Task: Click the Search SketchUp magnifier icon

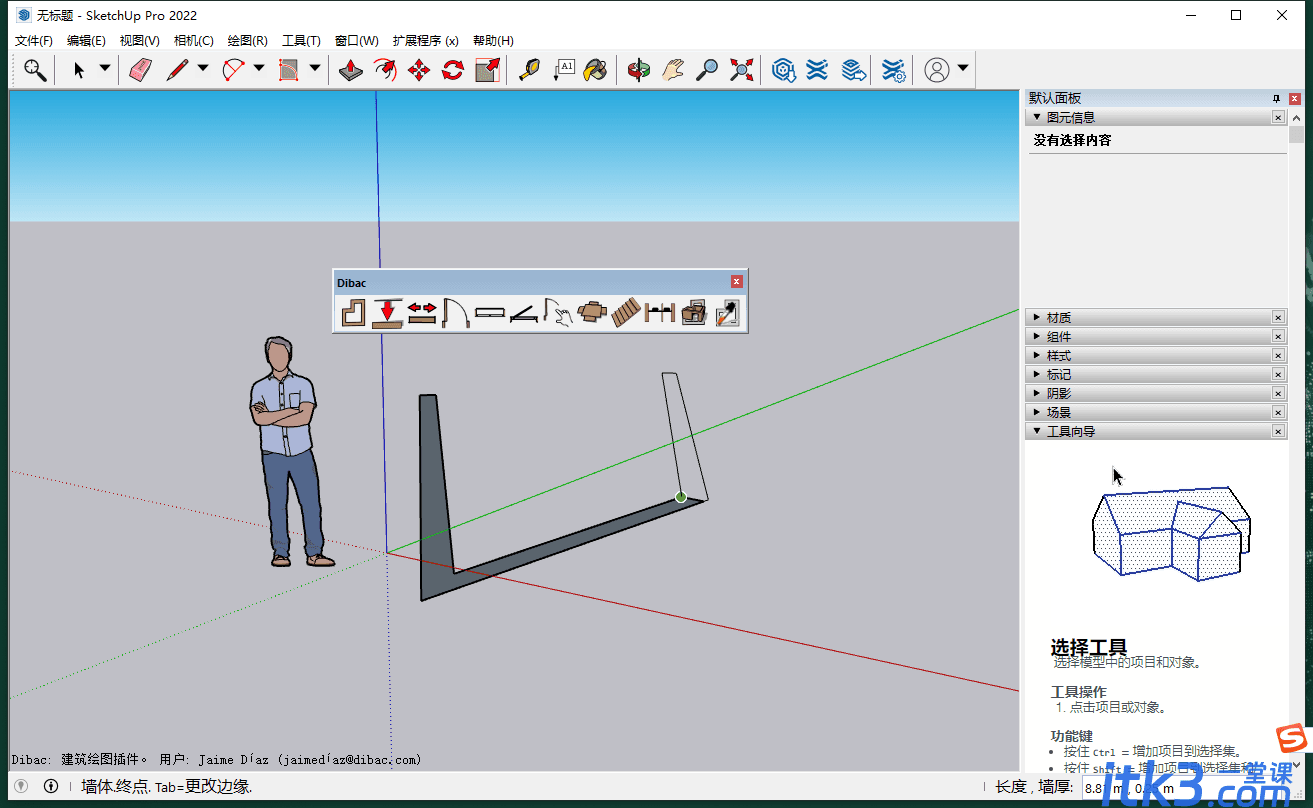Action: pyautogui.click(x=35, y=70)
